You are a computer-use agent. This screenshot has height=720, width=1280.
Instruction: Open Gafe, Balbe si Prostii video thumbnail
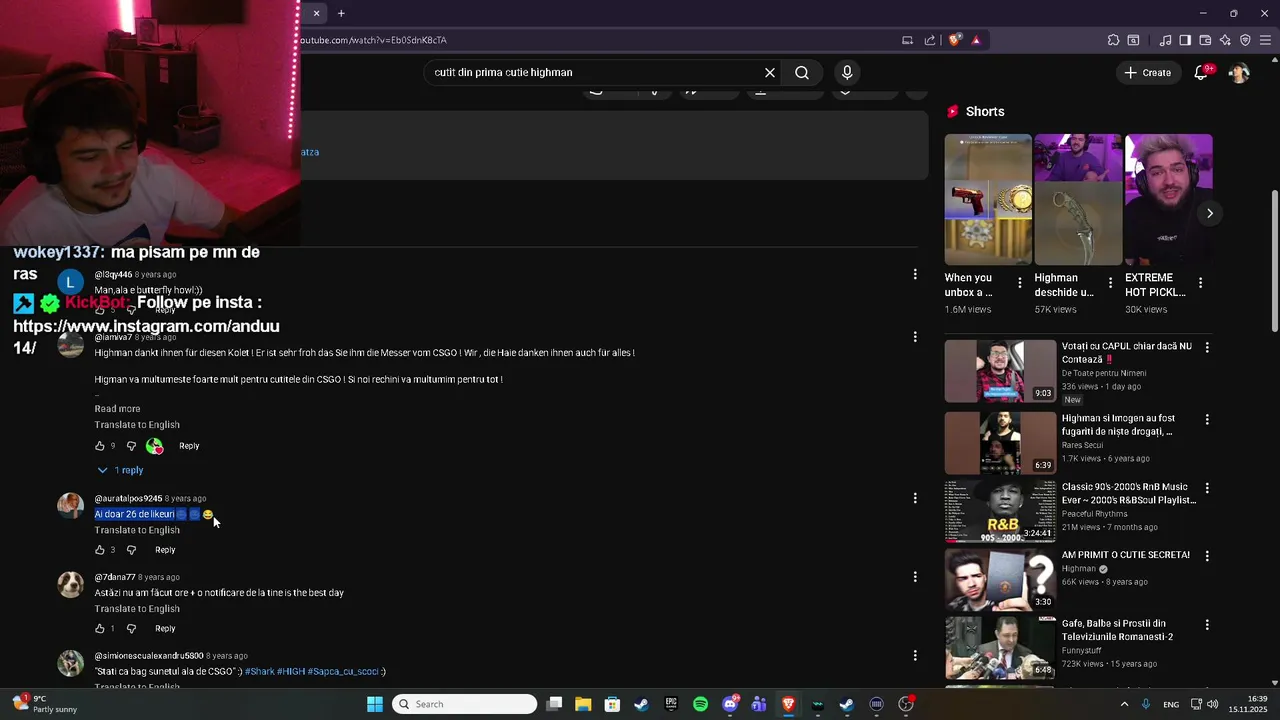coord(1000,647)
